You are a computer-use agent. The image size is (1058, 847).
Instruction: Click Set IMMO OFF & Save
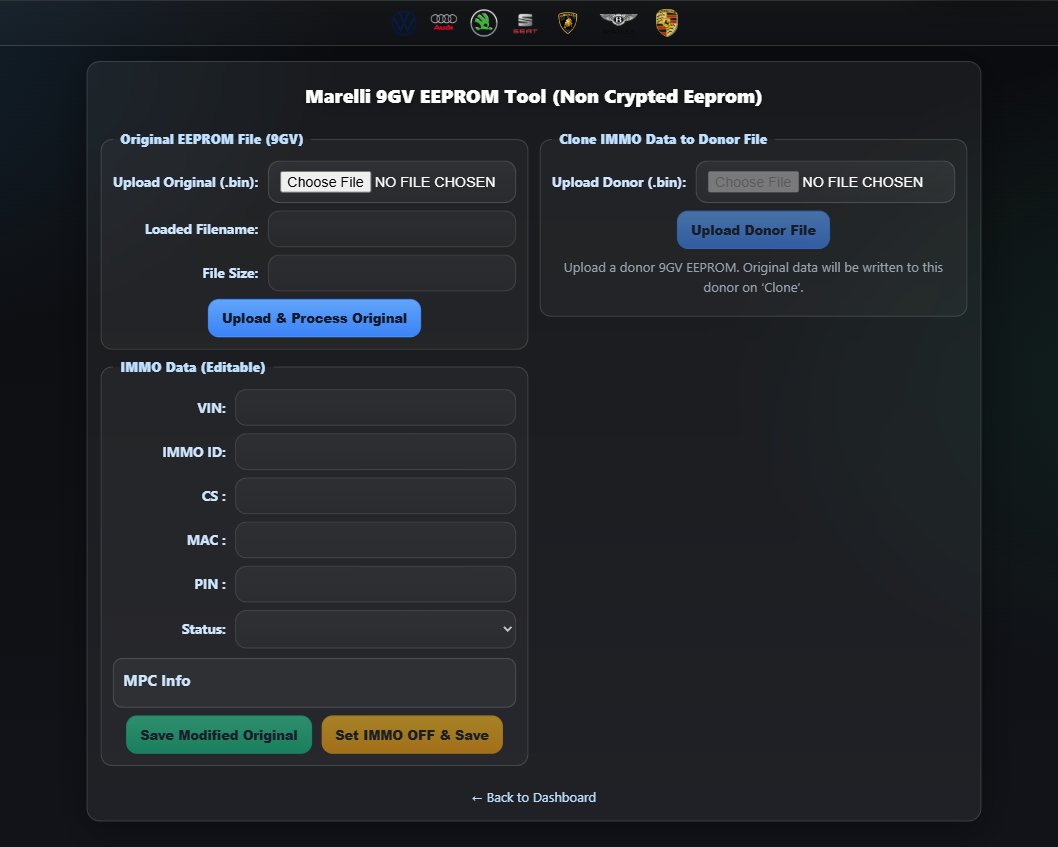click(x=412, y=735)
